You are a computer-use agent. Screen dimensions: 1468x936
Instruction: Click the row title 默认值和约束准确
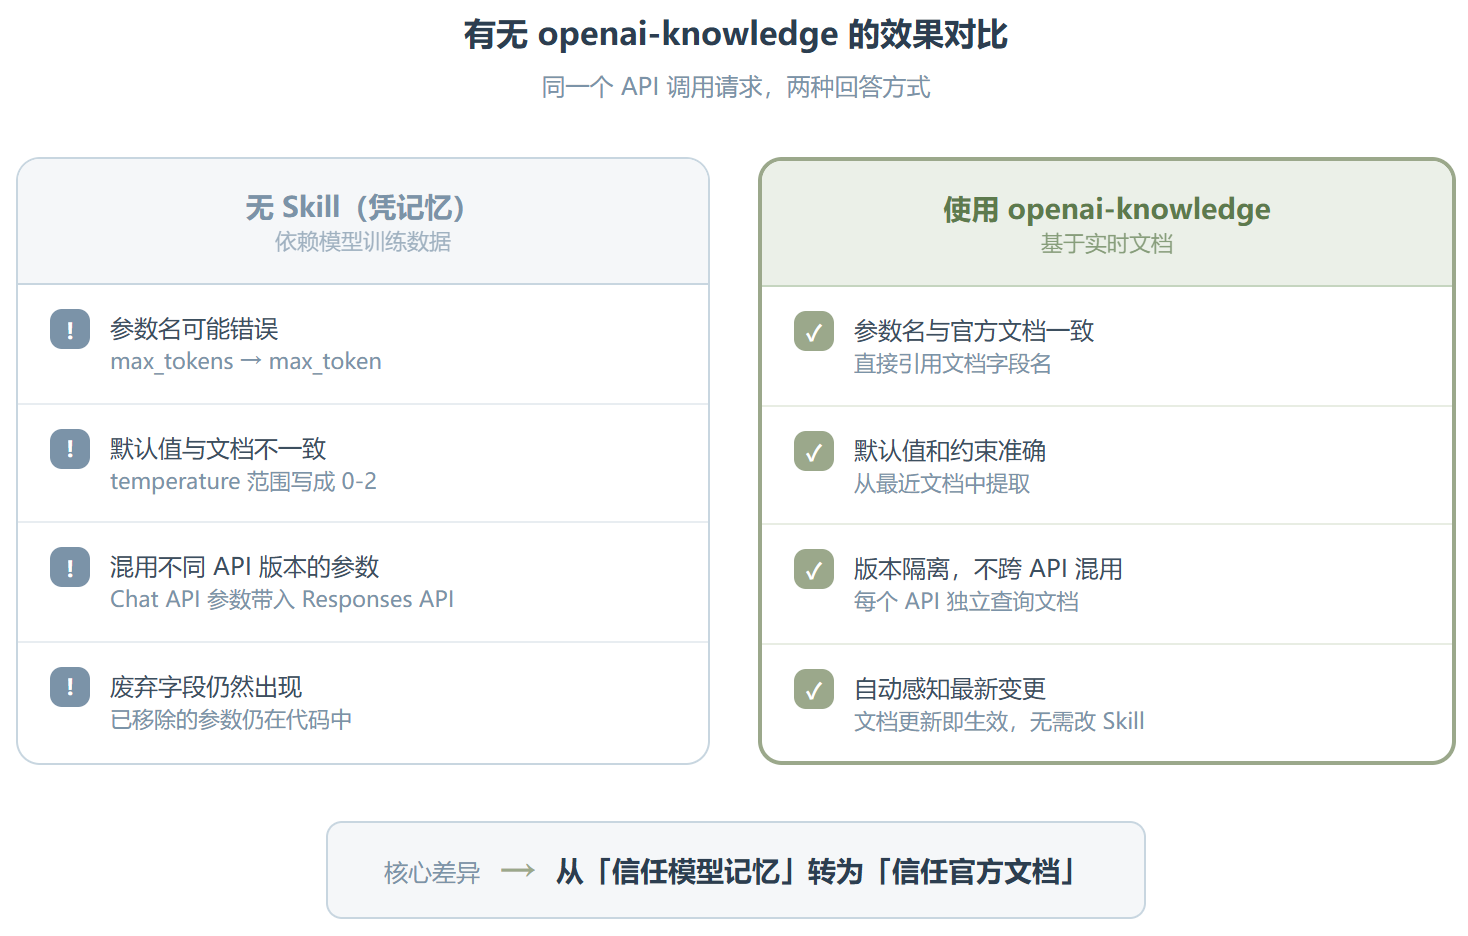coord(950,451)
